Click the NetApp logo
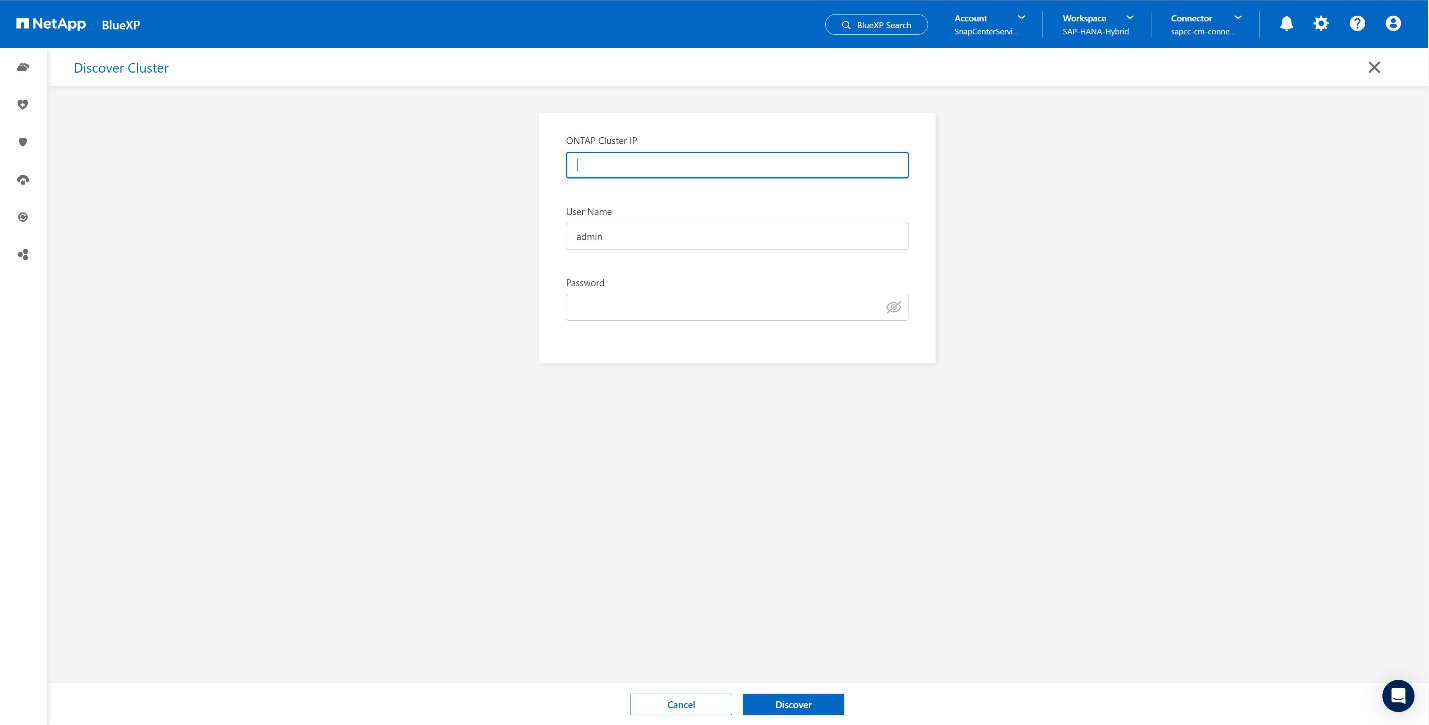 (x=51, y=24)
